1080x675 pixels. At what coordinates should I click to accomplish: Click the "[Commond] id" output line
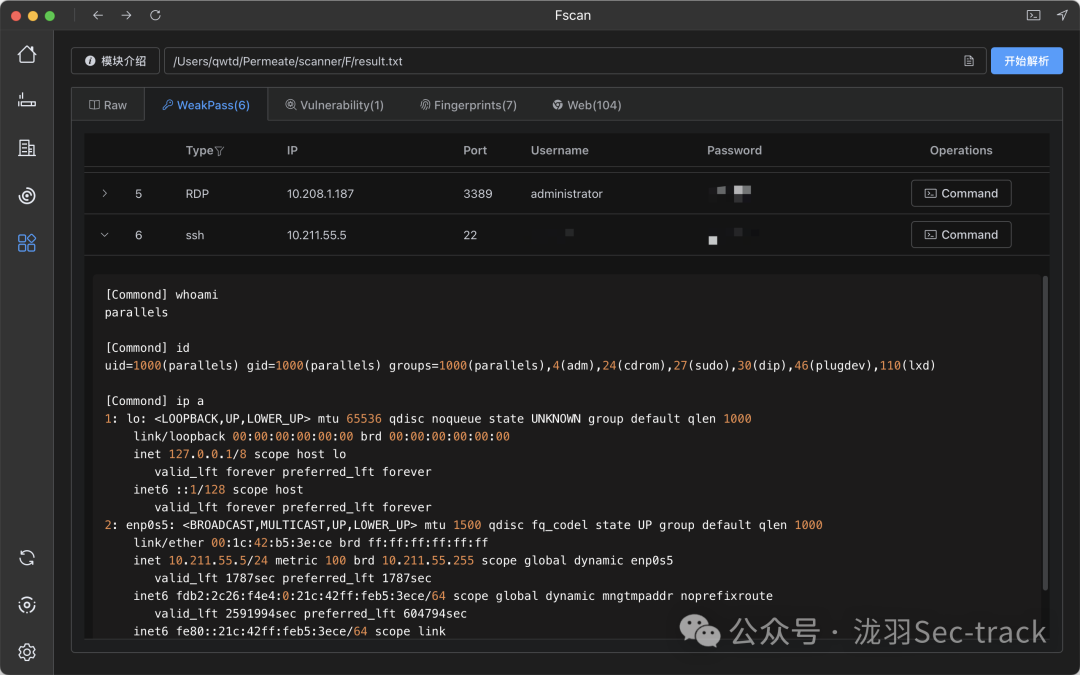(x=147, y=348)
